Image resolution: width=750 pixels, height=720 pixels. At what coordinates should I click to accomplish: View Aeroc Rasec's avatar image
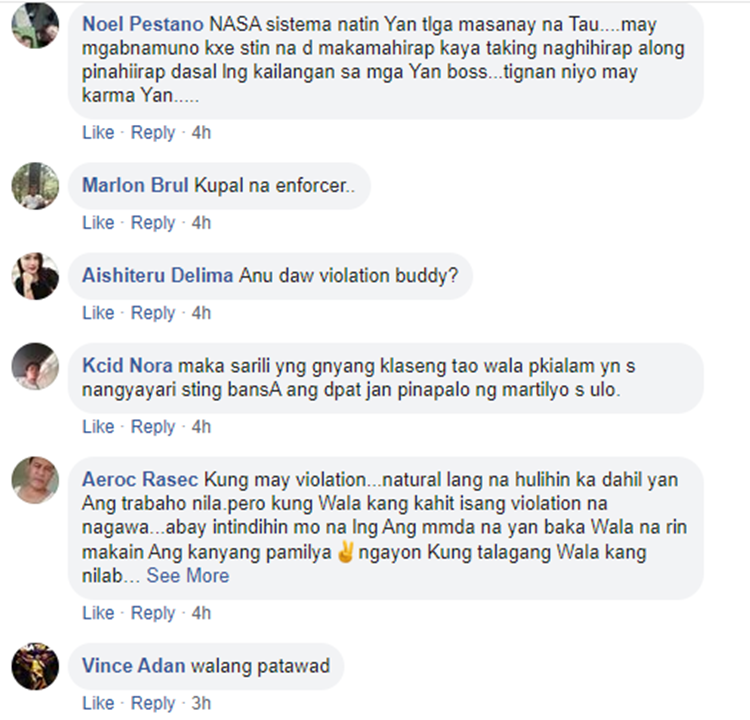pyautogui.click(x=35, y=480)
